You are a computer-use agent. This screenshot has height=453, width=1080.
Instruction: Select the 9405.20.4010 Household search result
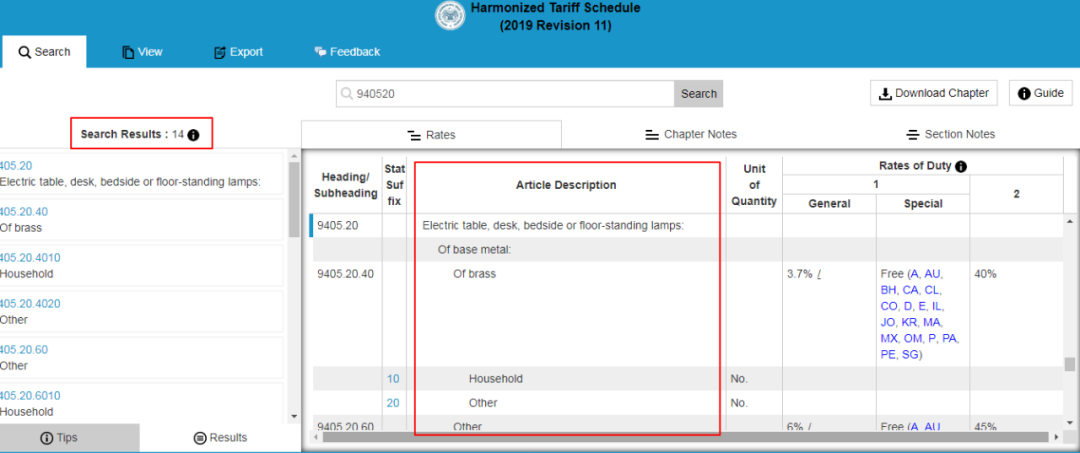140,265
